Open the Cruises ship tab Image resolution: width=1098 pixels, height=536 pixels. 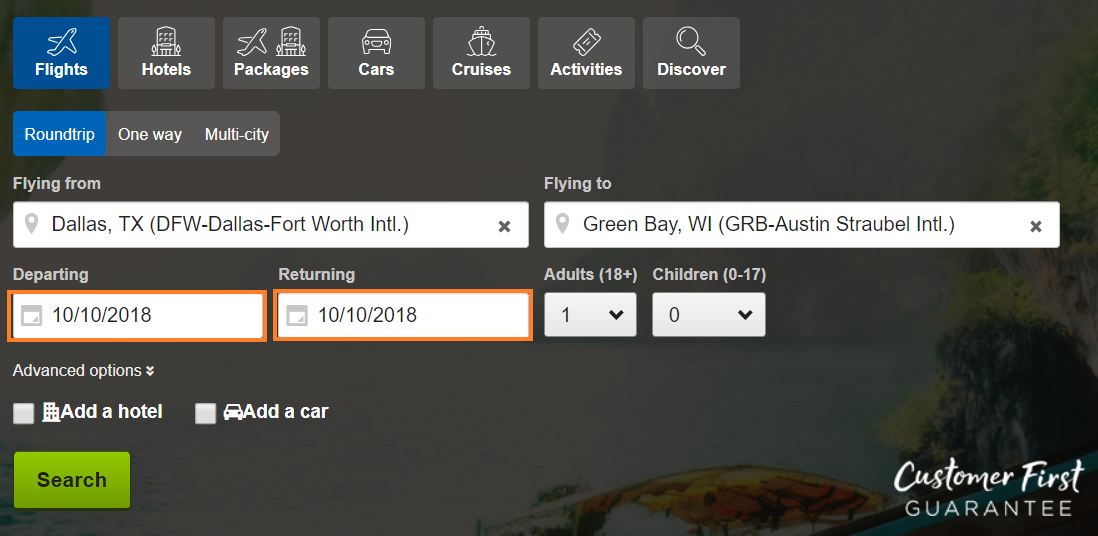pos(481,53)
